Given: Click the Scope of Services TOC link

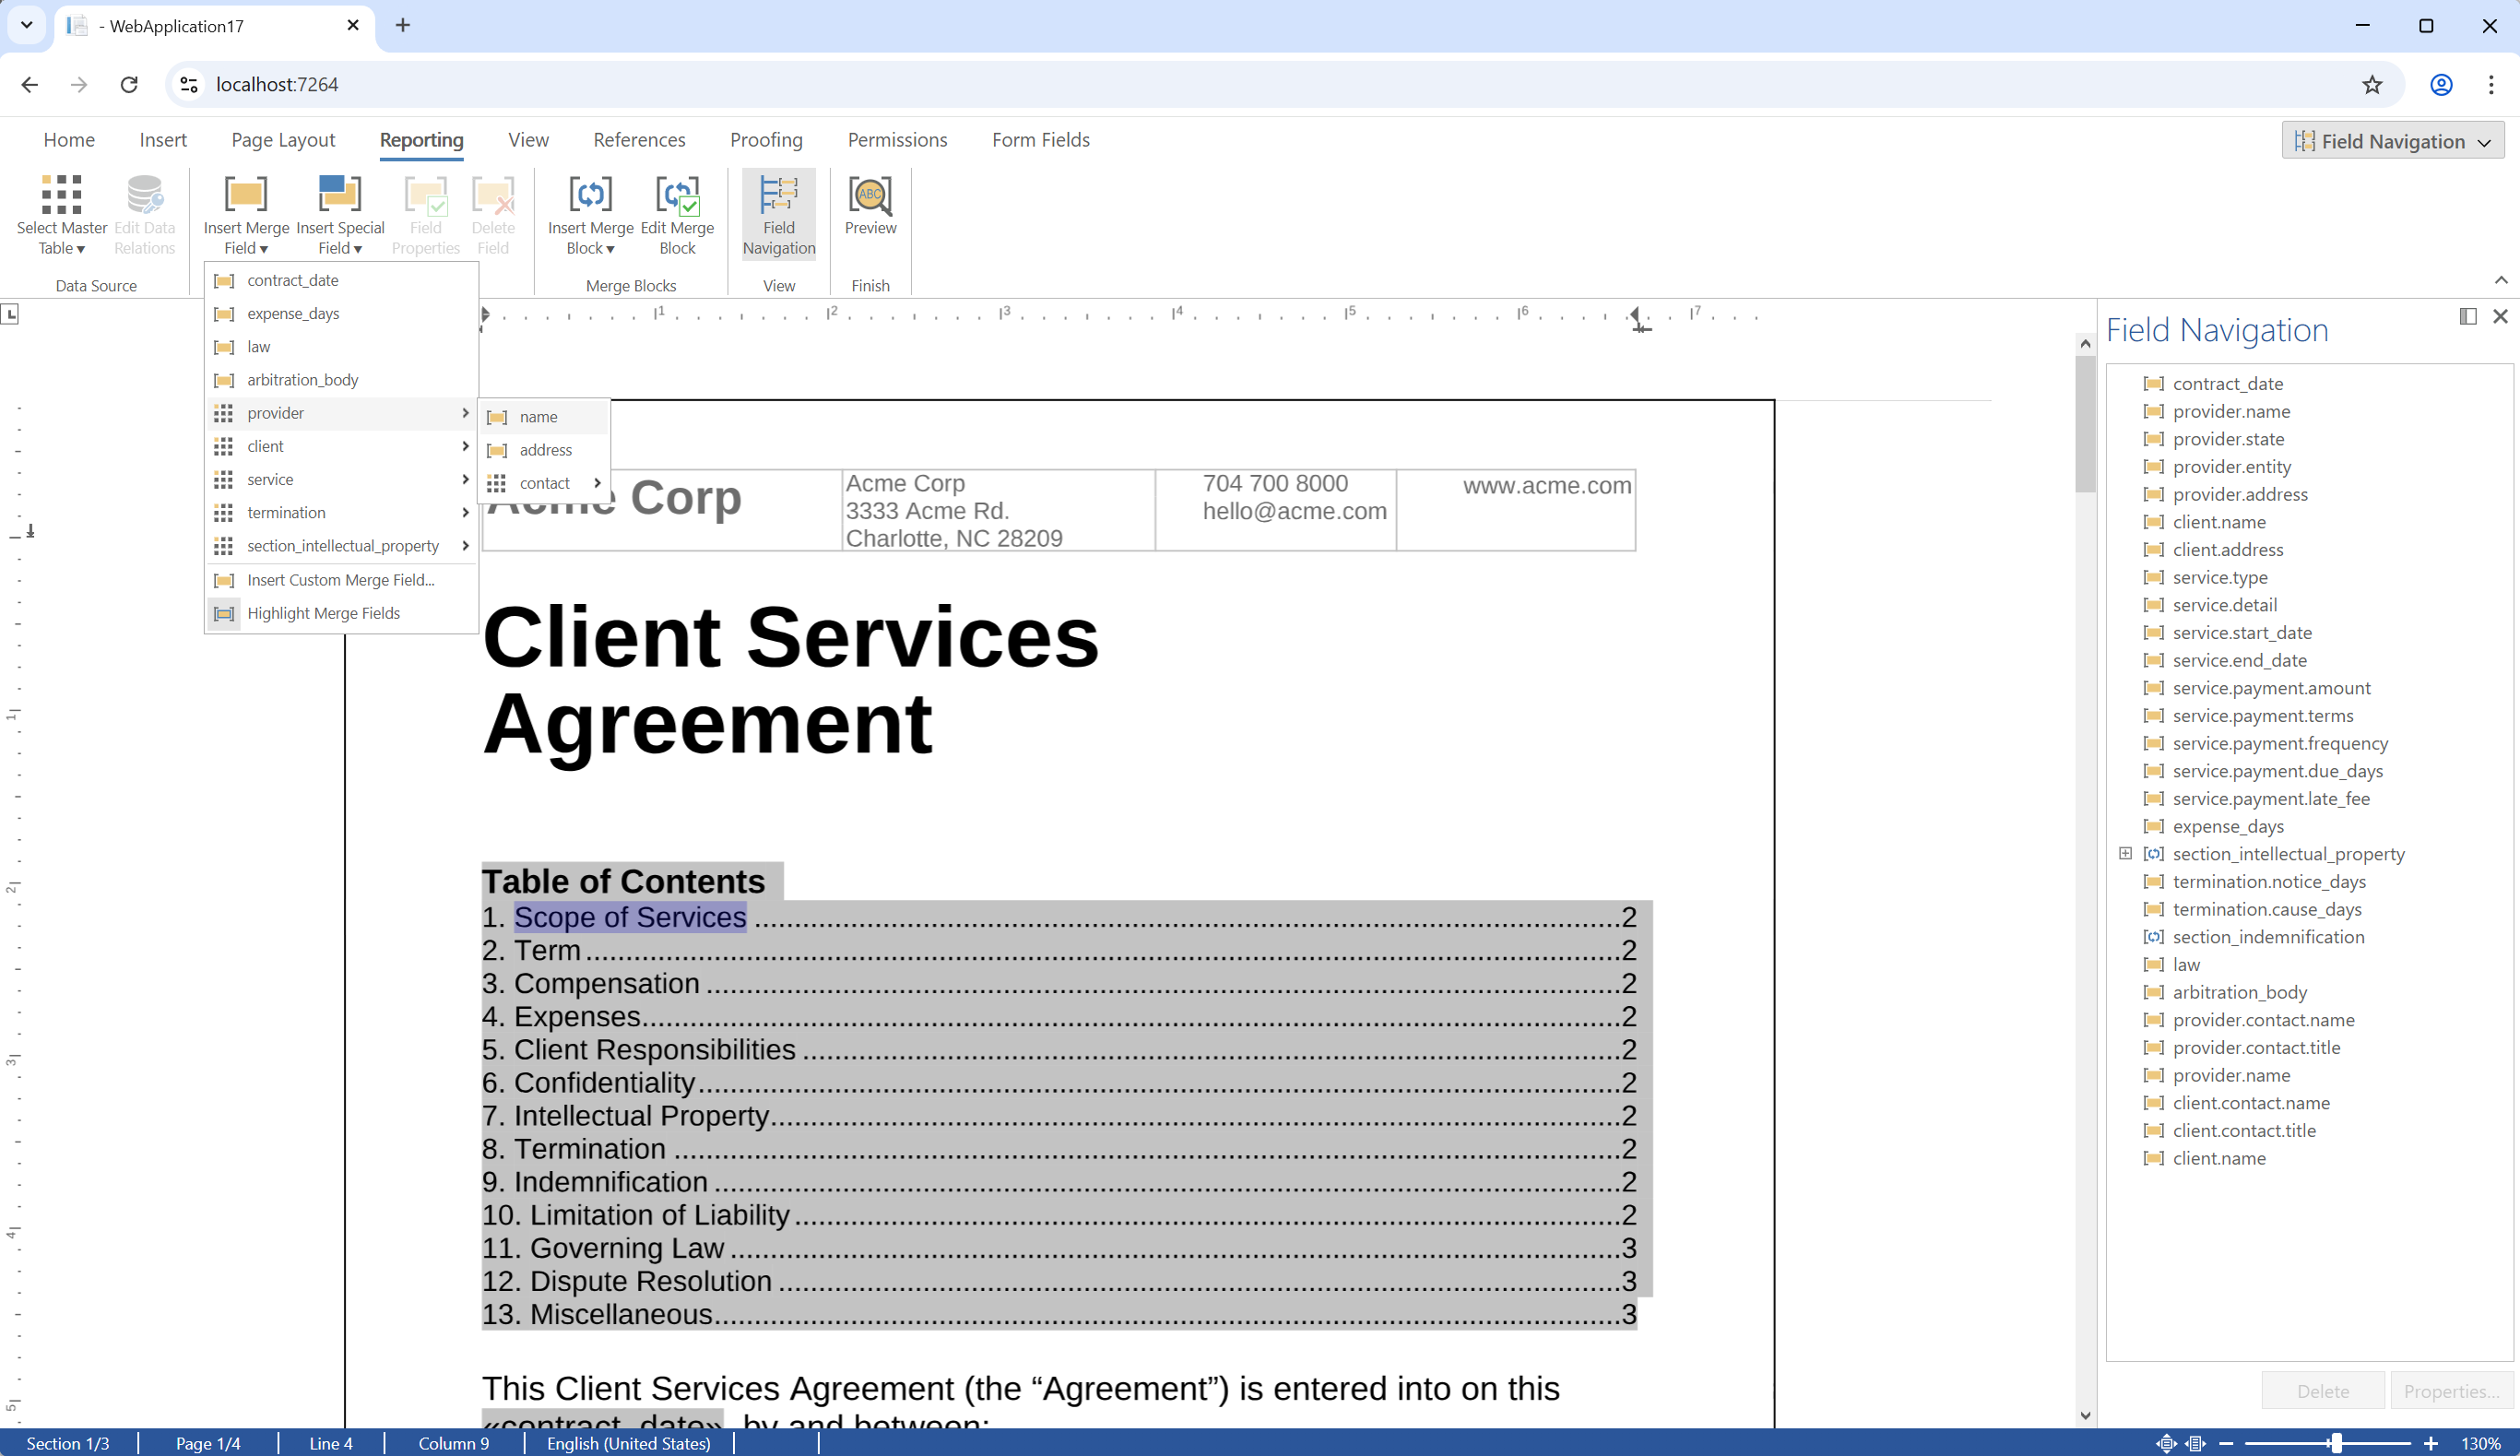Looking at the screenshot, I should coord(630,917).
